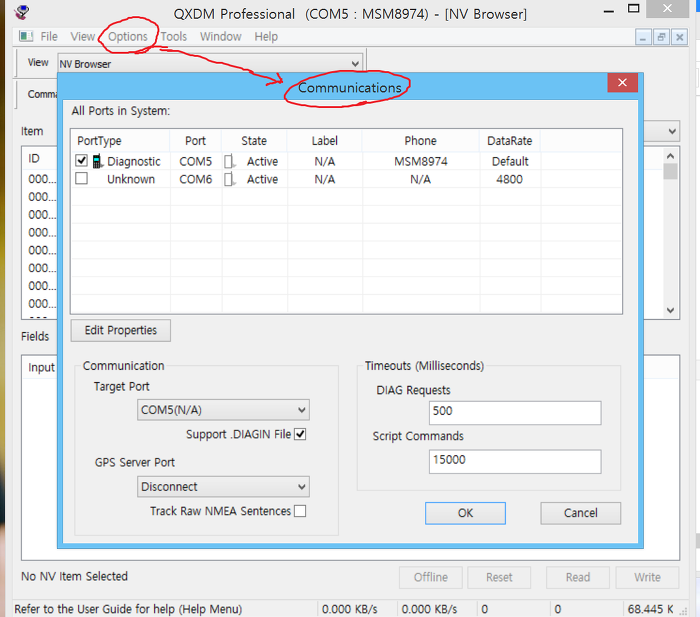Click the NV item list scroll up arrow

670,156
